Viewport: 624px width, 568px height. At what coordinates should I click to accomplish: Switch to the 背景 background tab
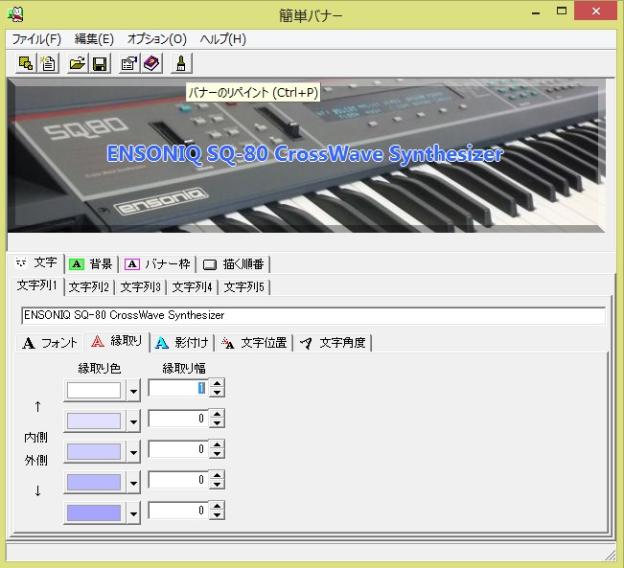point(91,264)
